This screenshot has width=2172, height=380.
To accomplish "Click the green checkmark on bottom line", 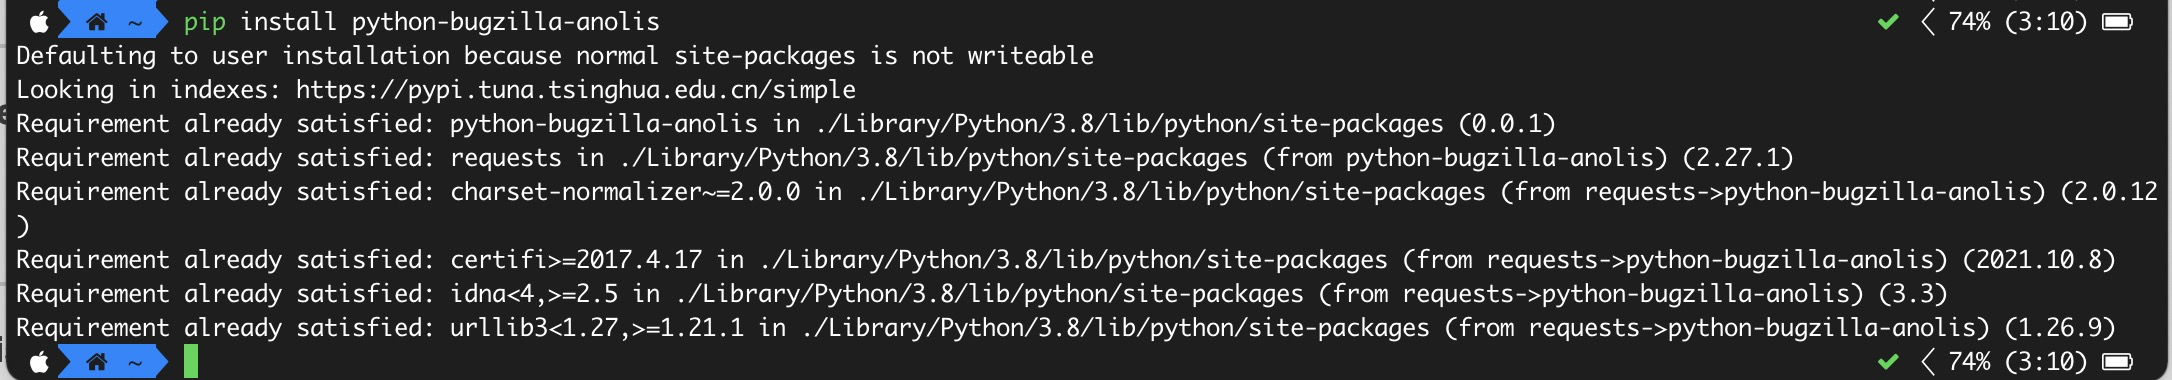I will click(1888, 362).
